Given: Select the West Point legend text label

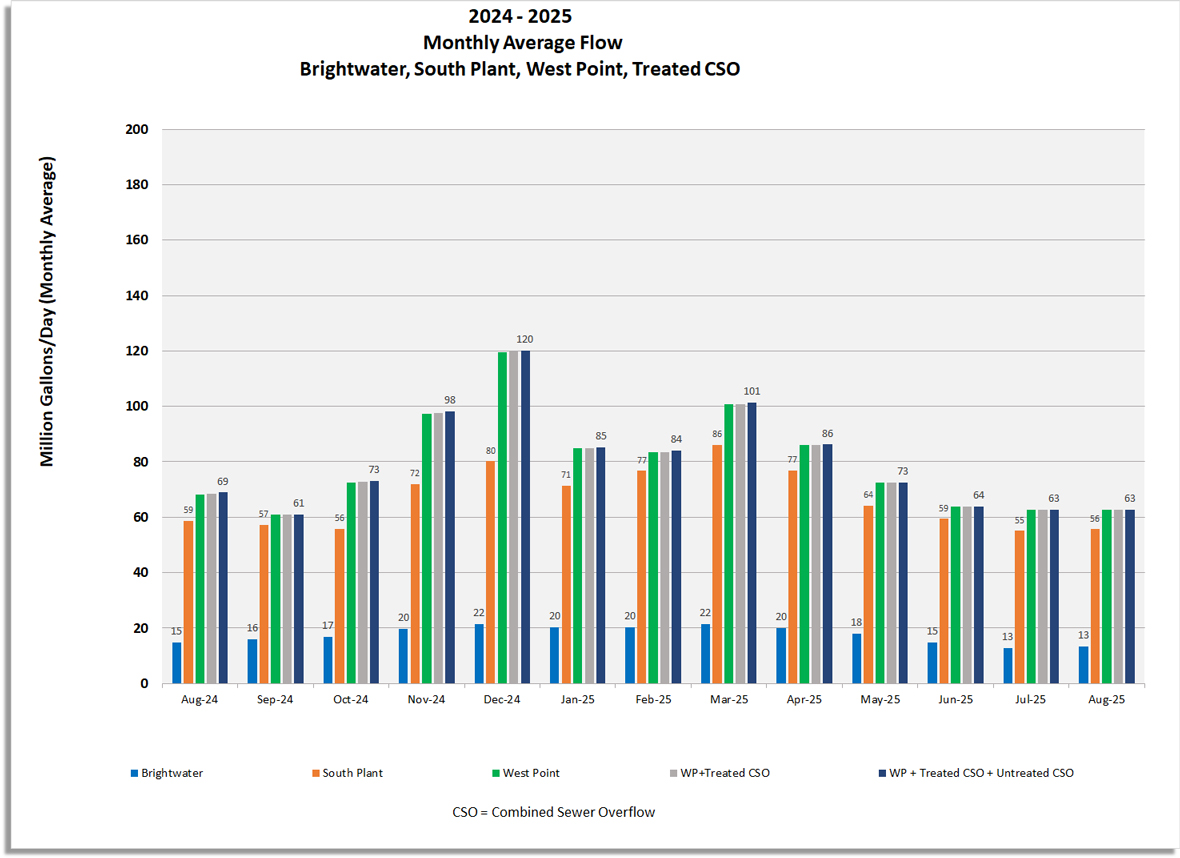Looking at the screenshot, I should tap(531, 773).
